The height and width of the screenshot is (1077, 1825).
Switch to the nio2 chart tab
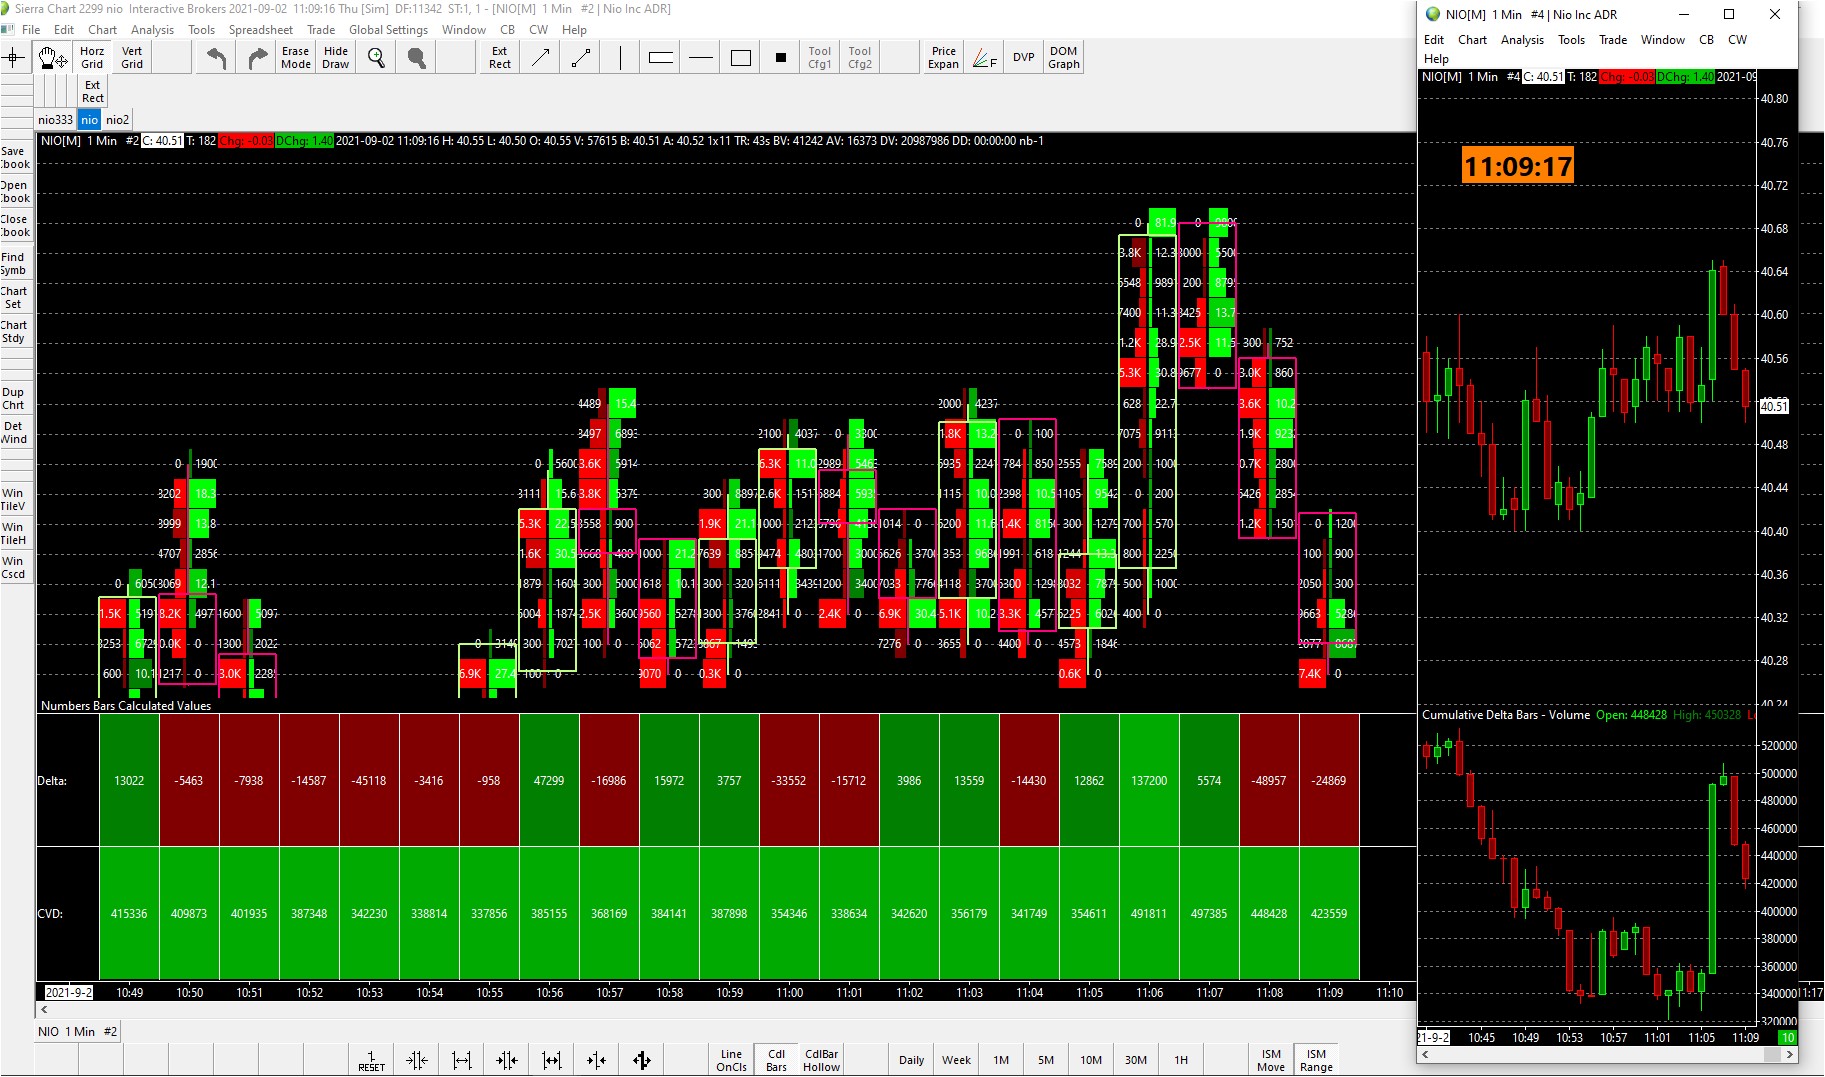(x=117, y=120)
